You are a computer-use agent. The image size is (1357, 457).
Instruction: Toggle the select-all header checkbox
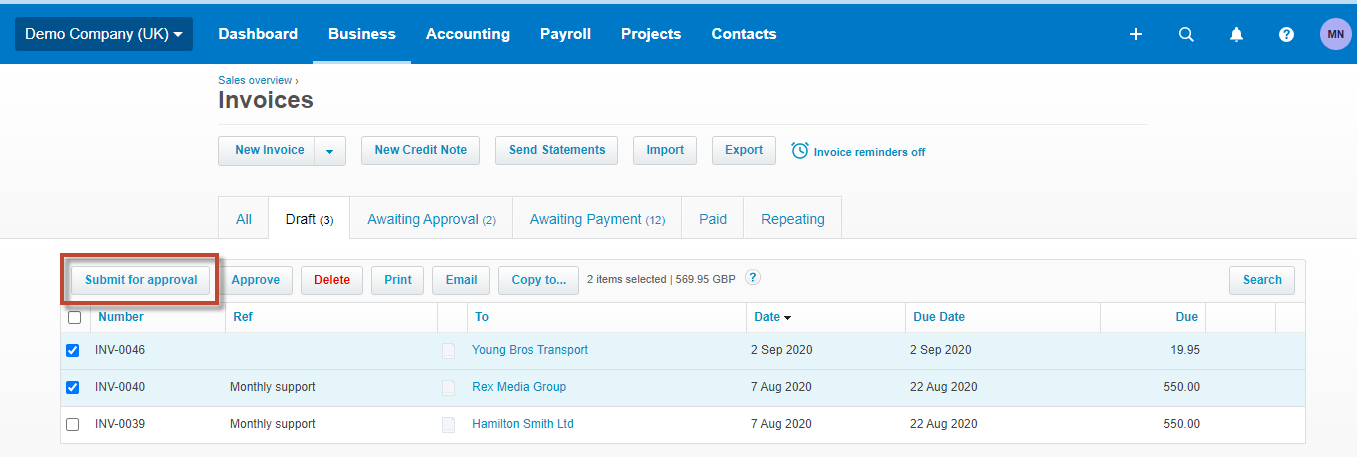pyautogui.click(x=74, y=318)
